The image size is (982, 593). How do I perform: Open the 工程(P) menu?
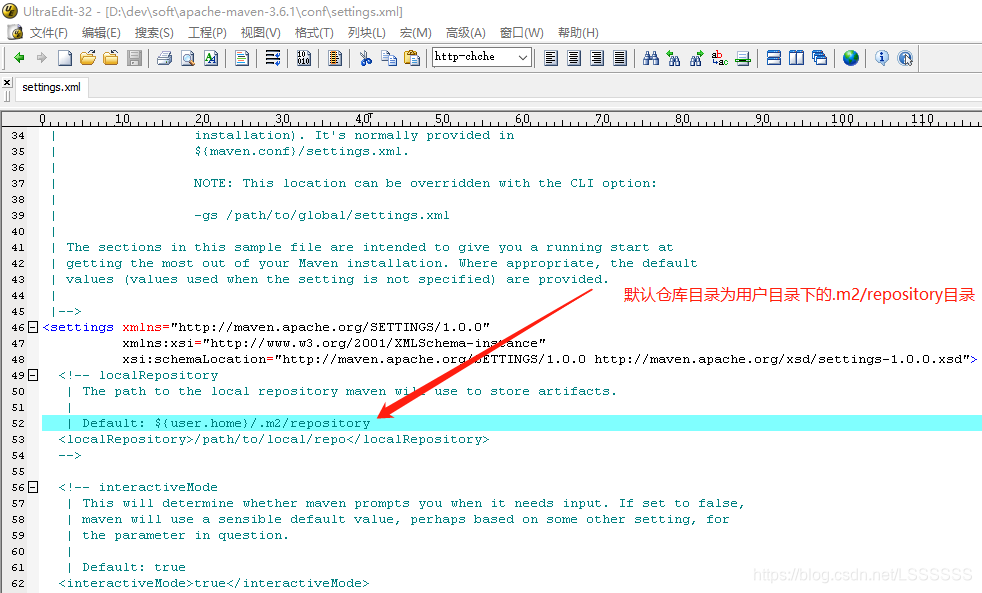point(207,33)
